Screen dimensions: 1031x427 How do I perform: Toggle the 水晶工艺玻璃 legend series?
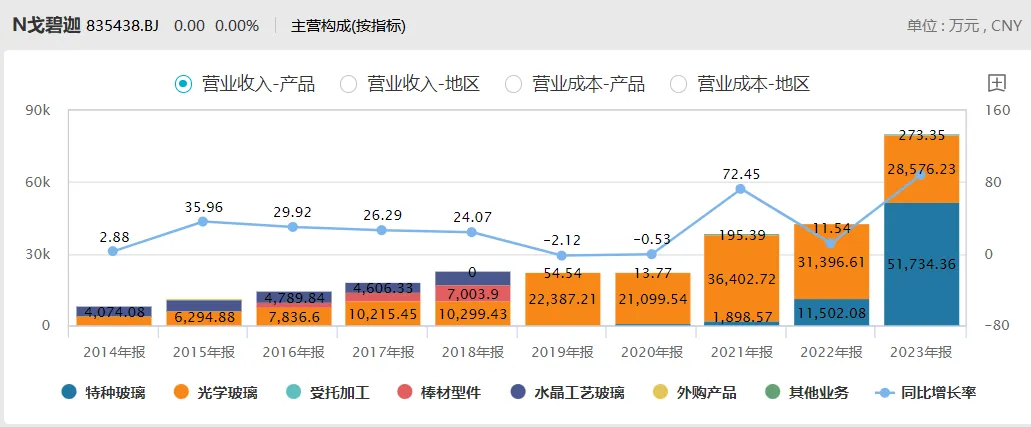pyautogui.click(x=567, y=393)
